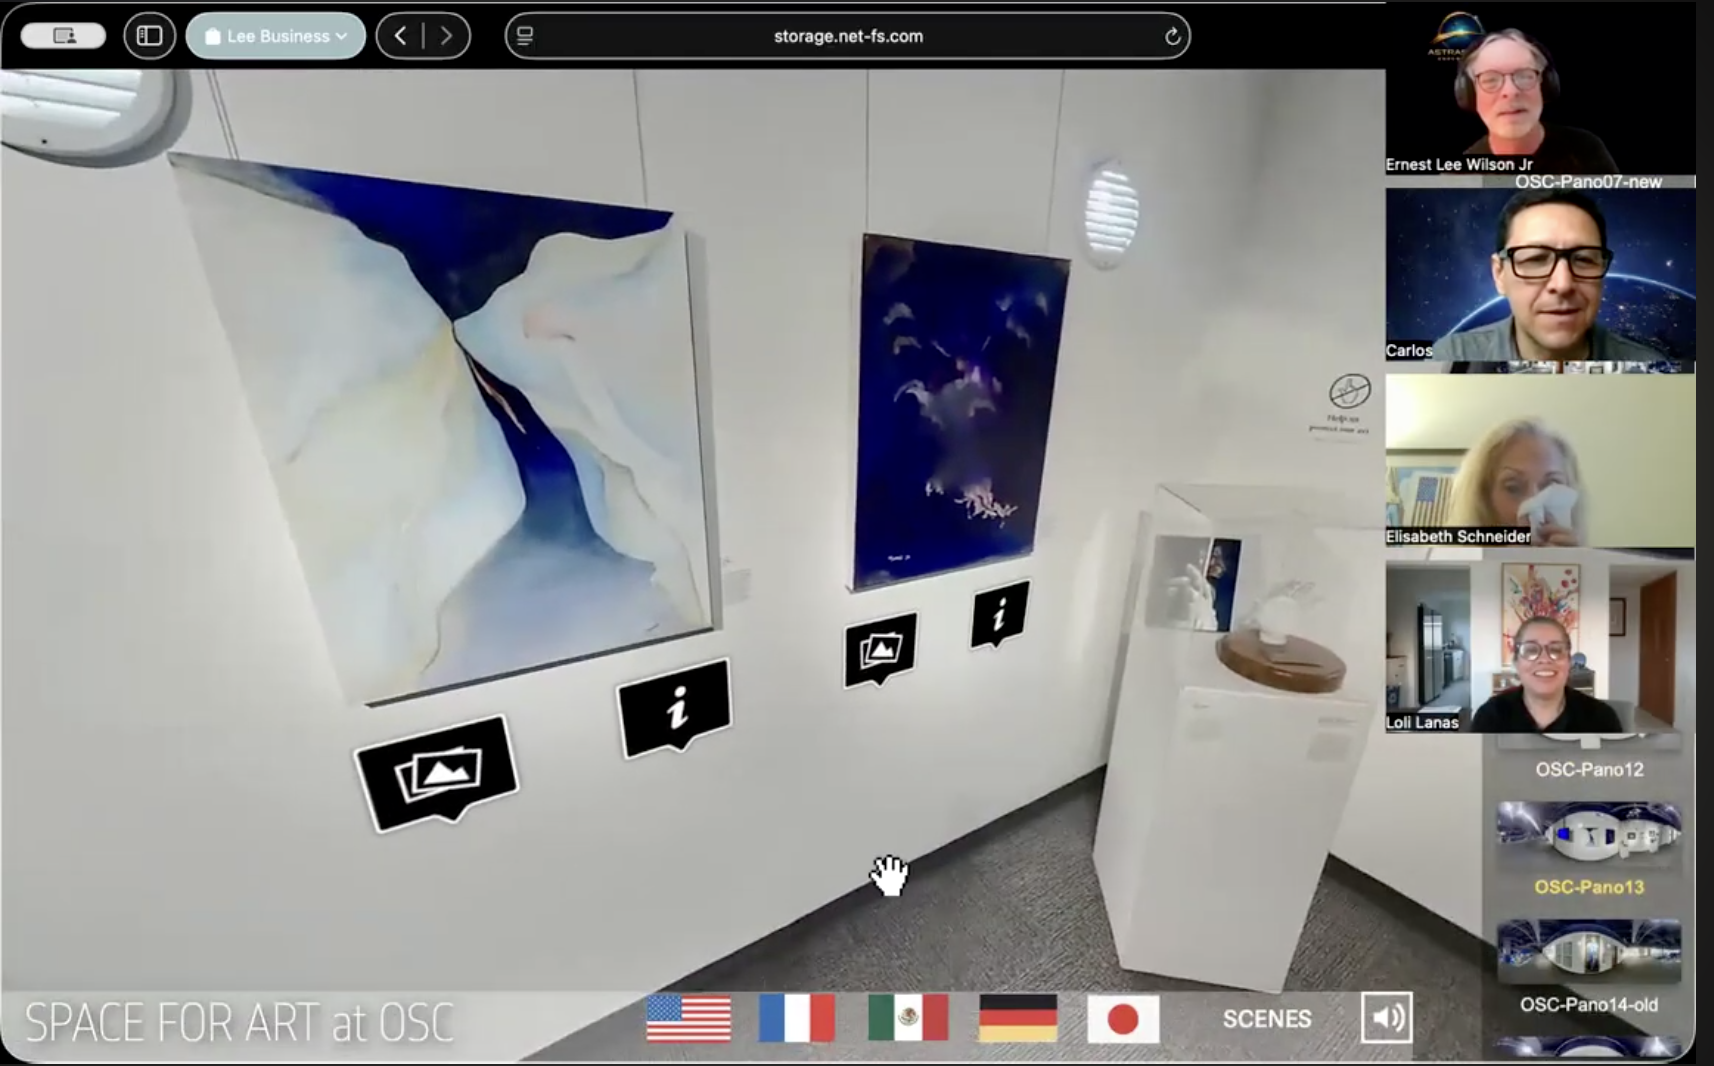Click the browser back arrow
This screenshot has width=1714, height=1066.
pos(400,36)
